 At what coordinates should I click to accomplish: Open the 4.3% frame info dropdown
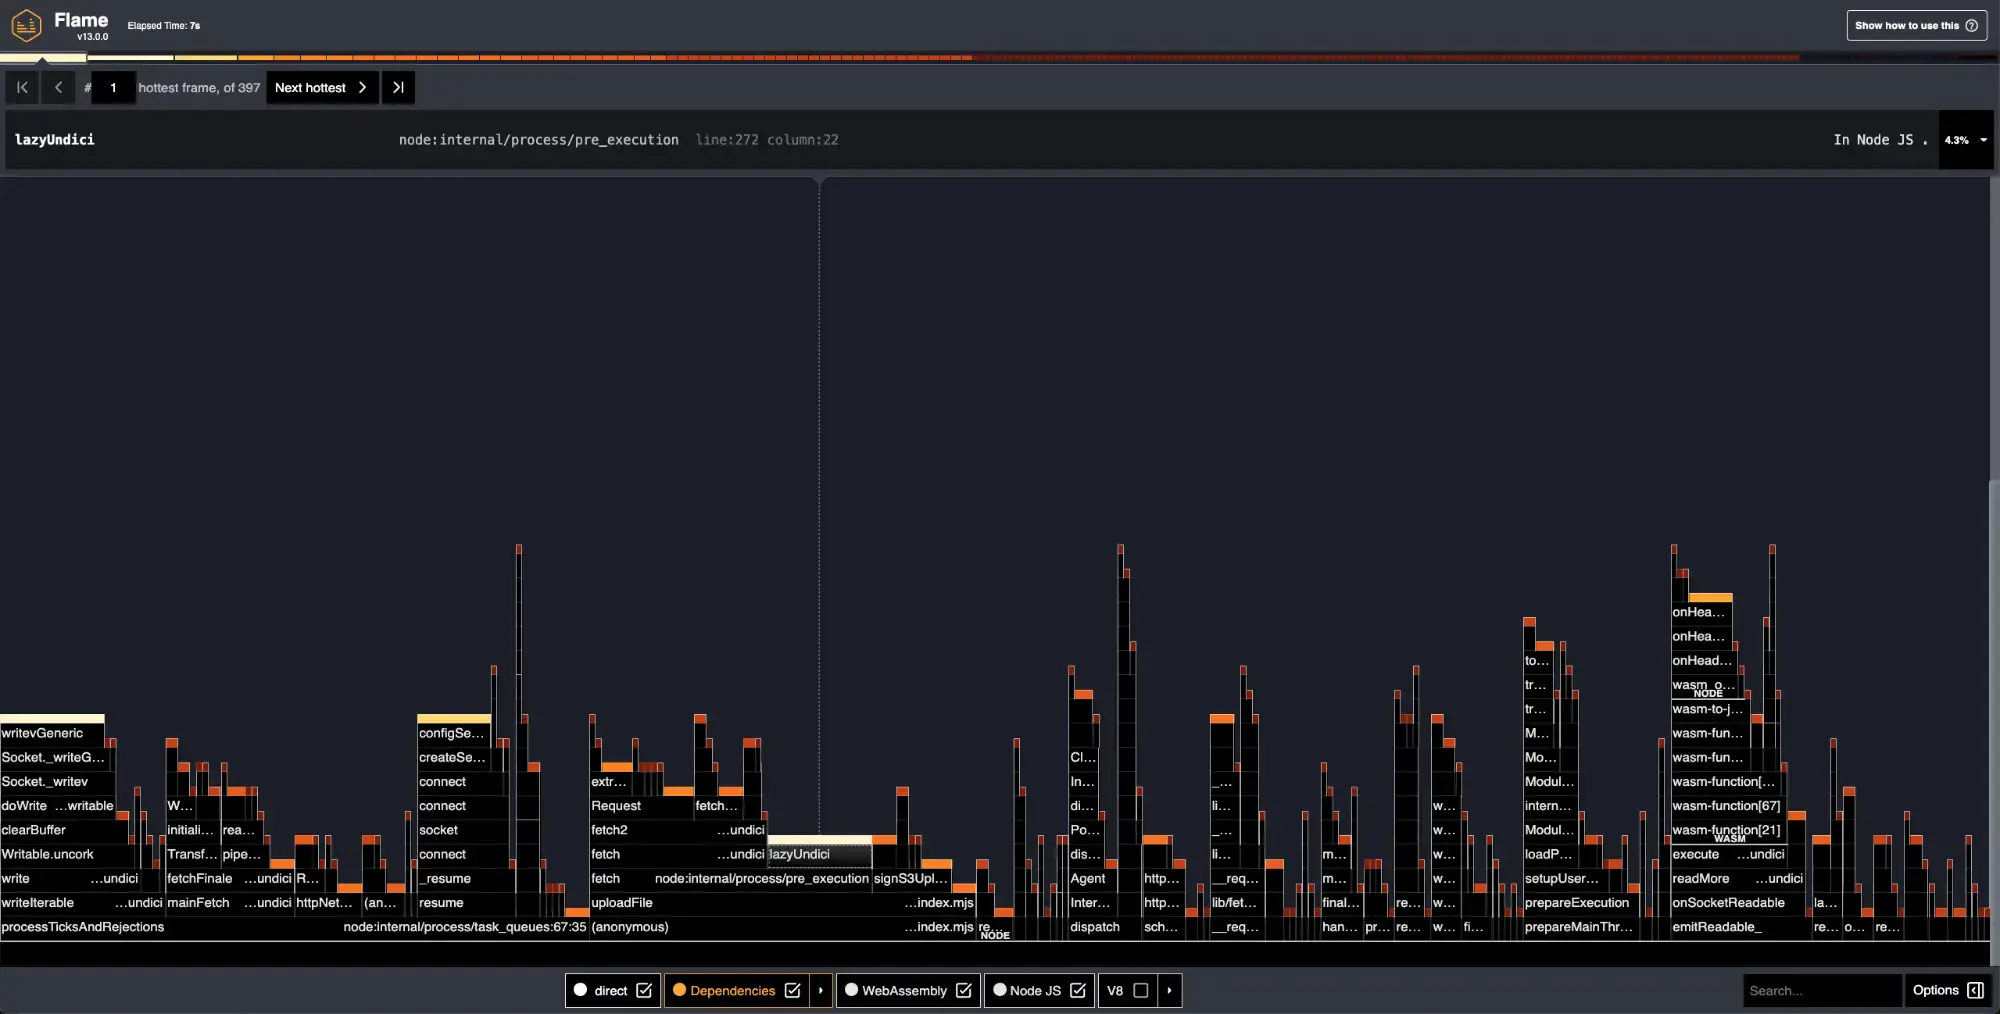tap(1983, 140)
